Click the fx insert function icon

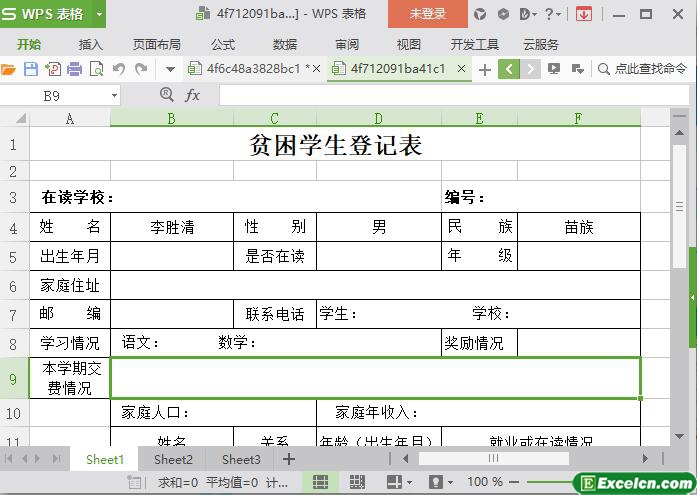(x=193, y=95)
